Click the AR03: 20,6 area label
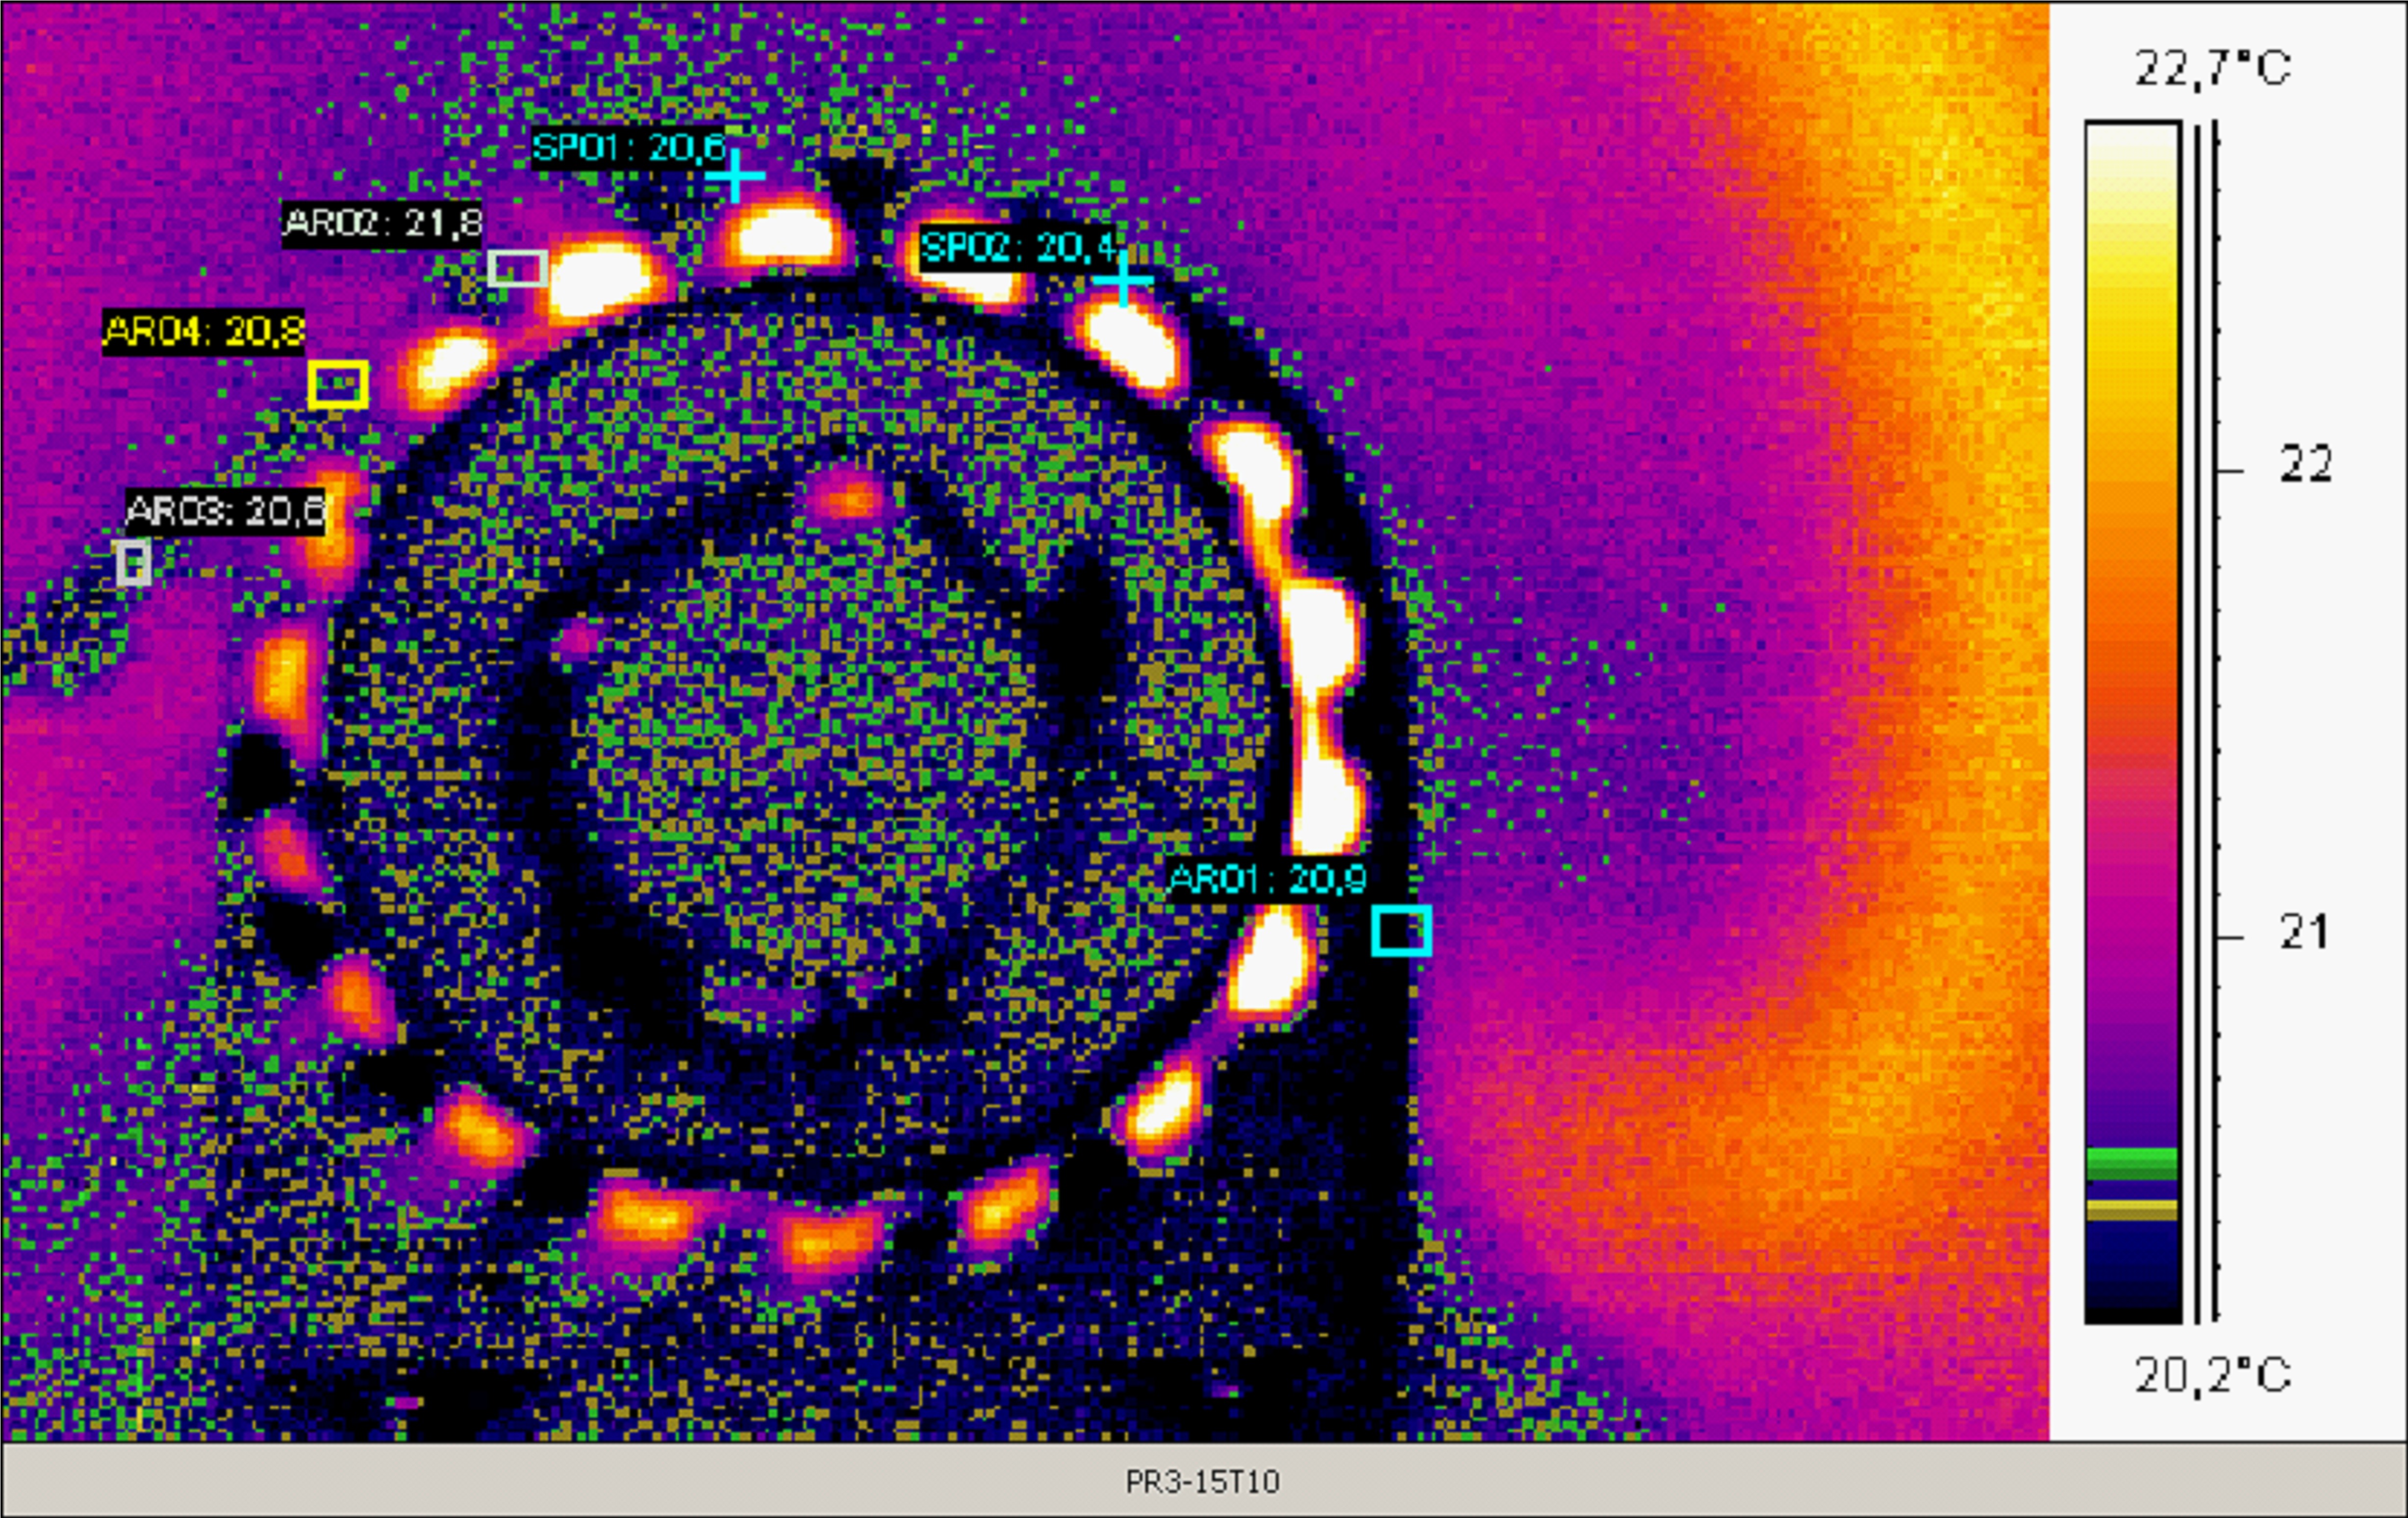 point(225,511)
